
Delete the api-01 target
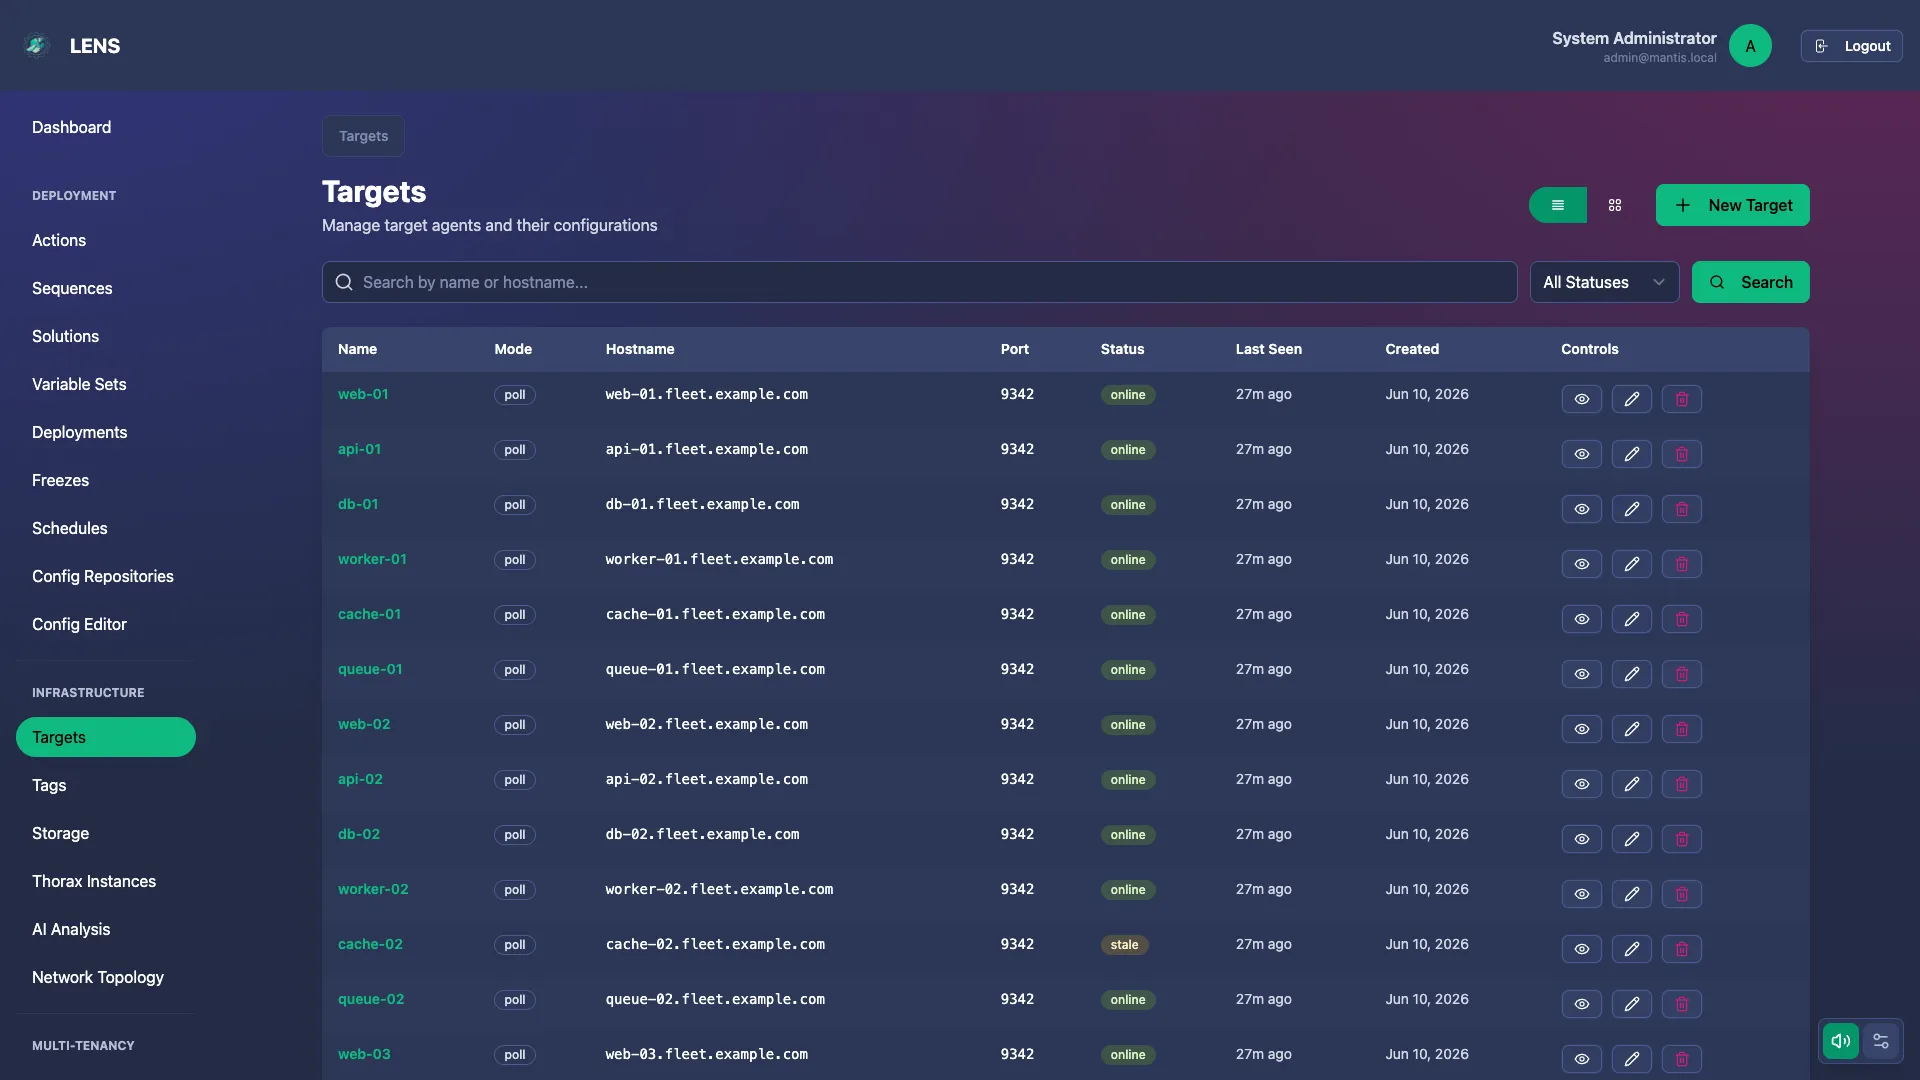coord(1682,454)
